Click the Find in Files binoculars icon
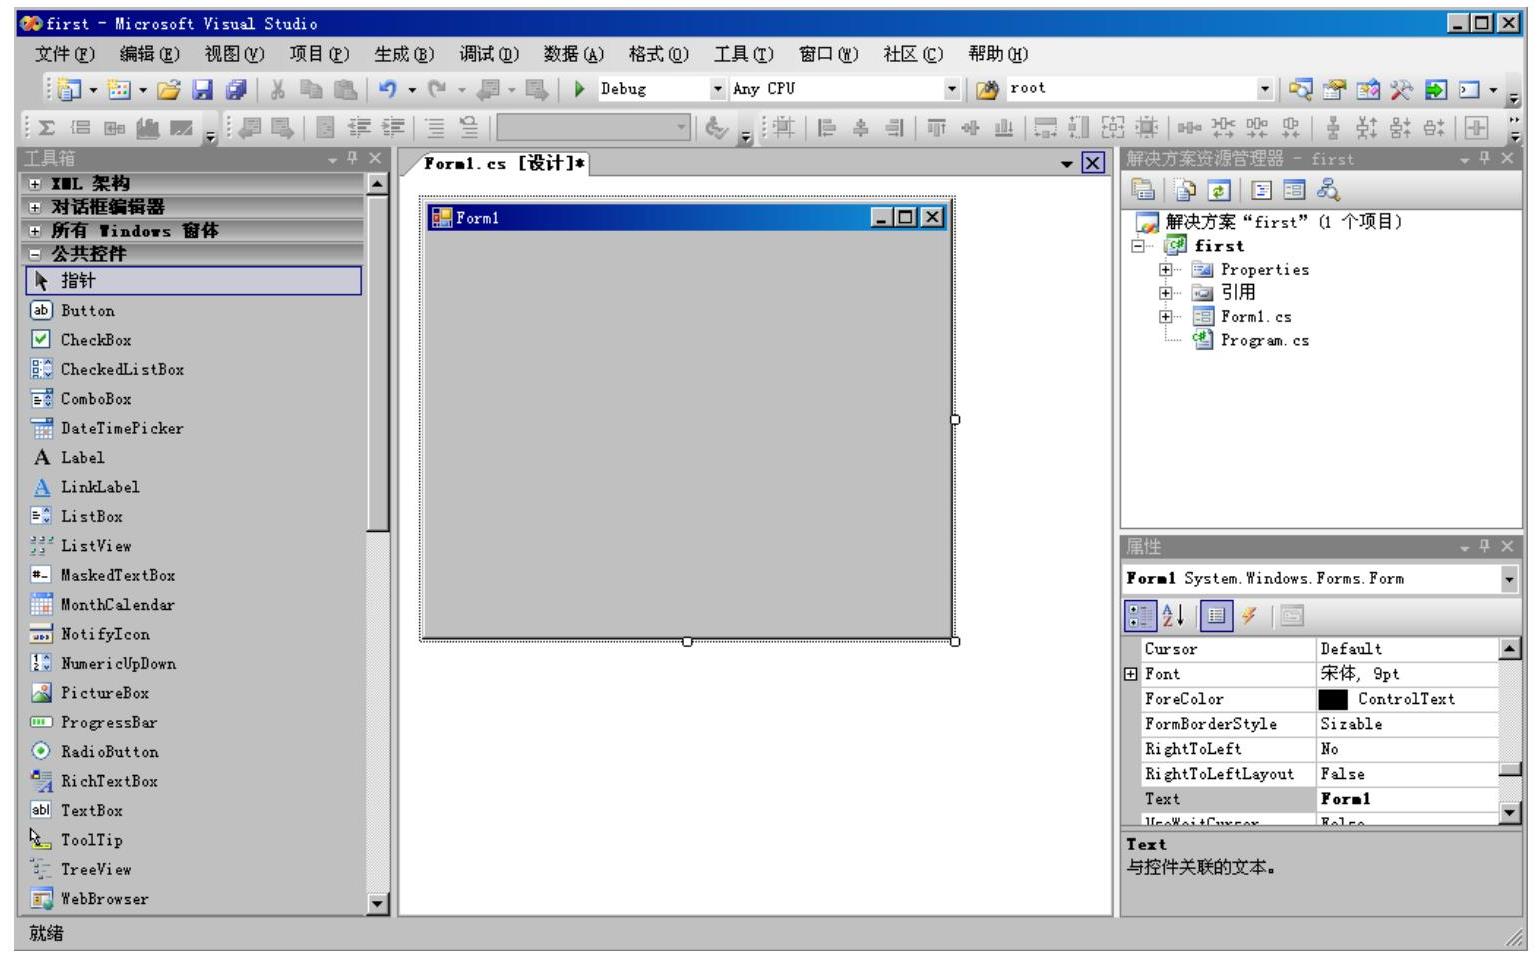 (987, 90)
